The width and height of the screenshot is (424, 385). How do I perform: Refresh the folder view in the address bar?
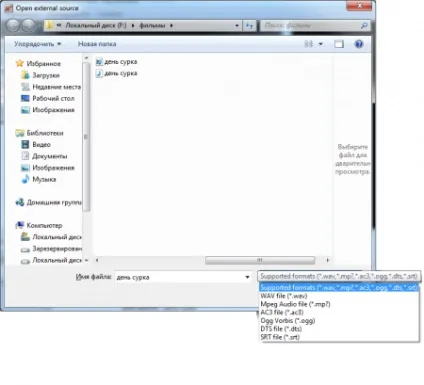point(249,25)
